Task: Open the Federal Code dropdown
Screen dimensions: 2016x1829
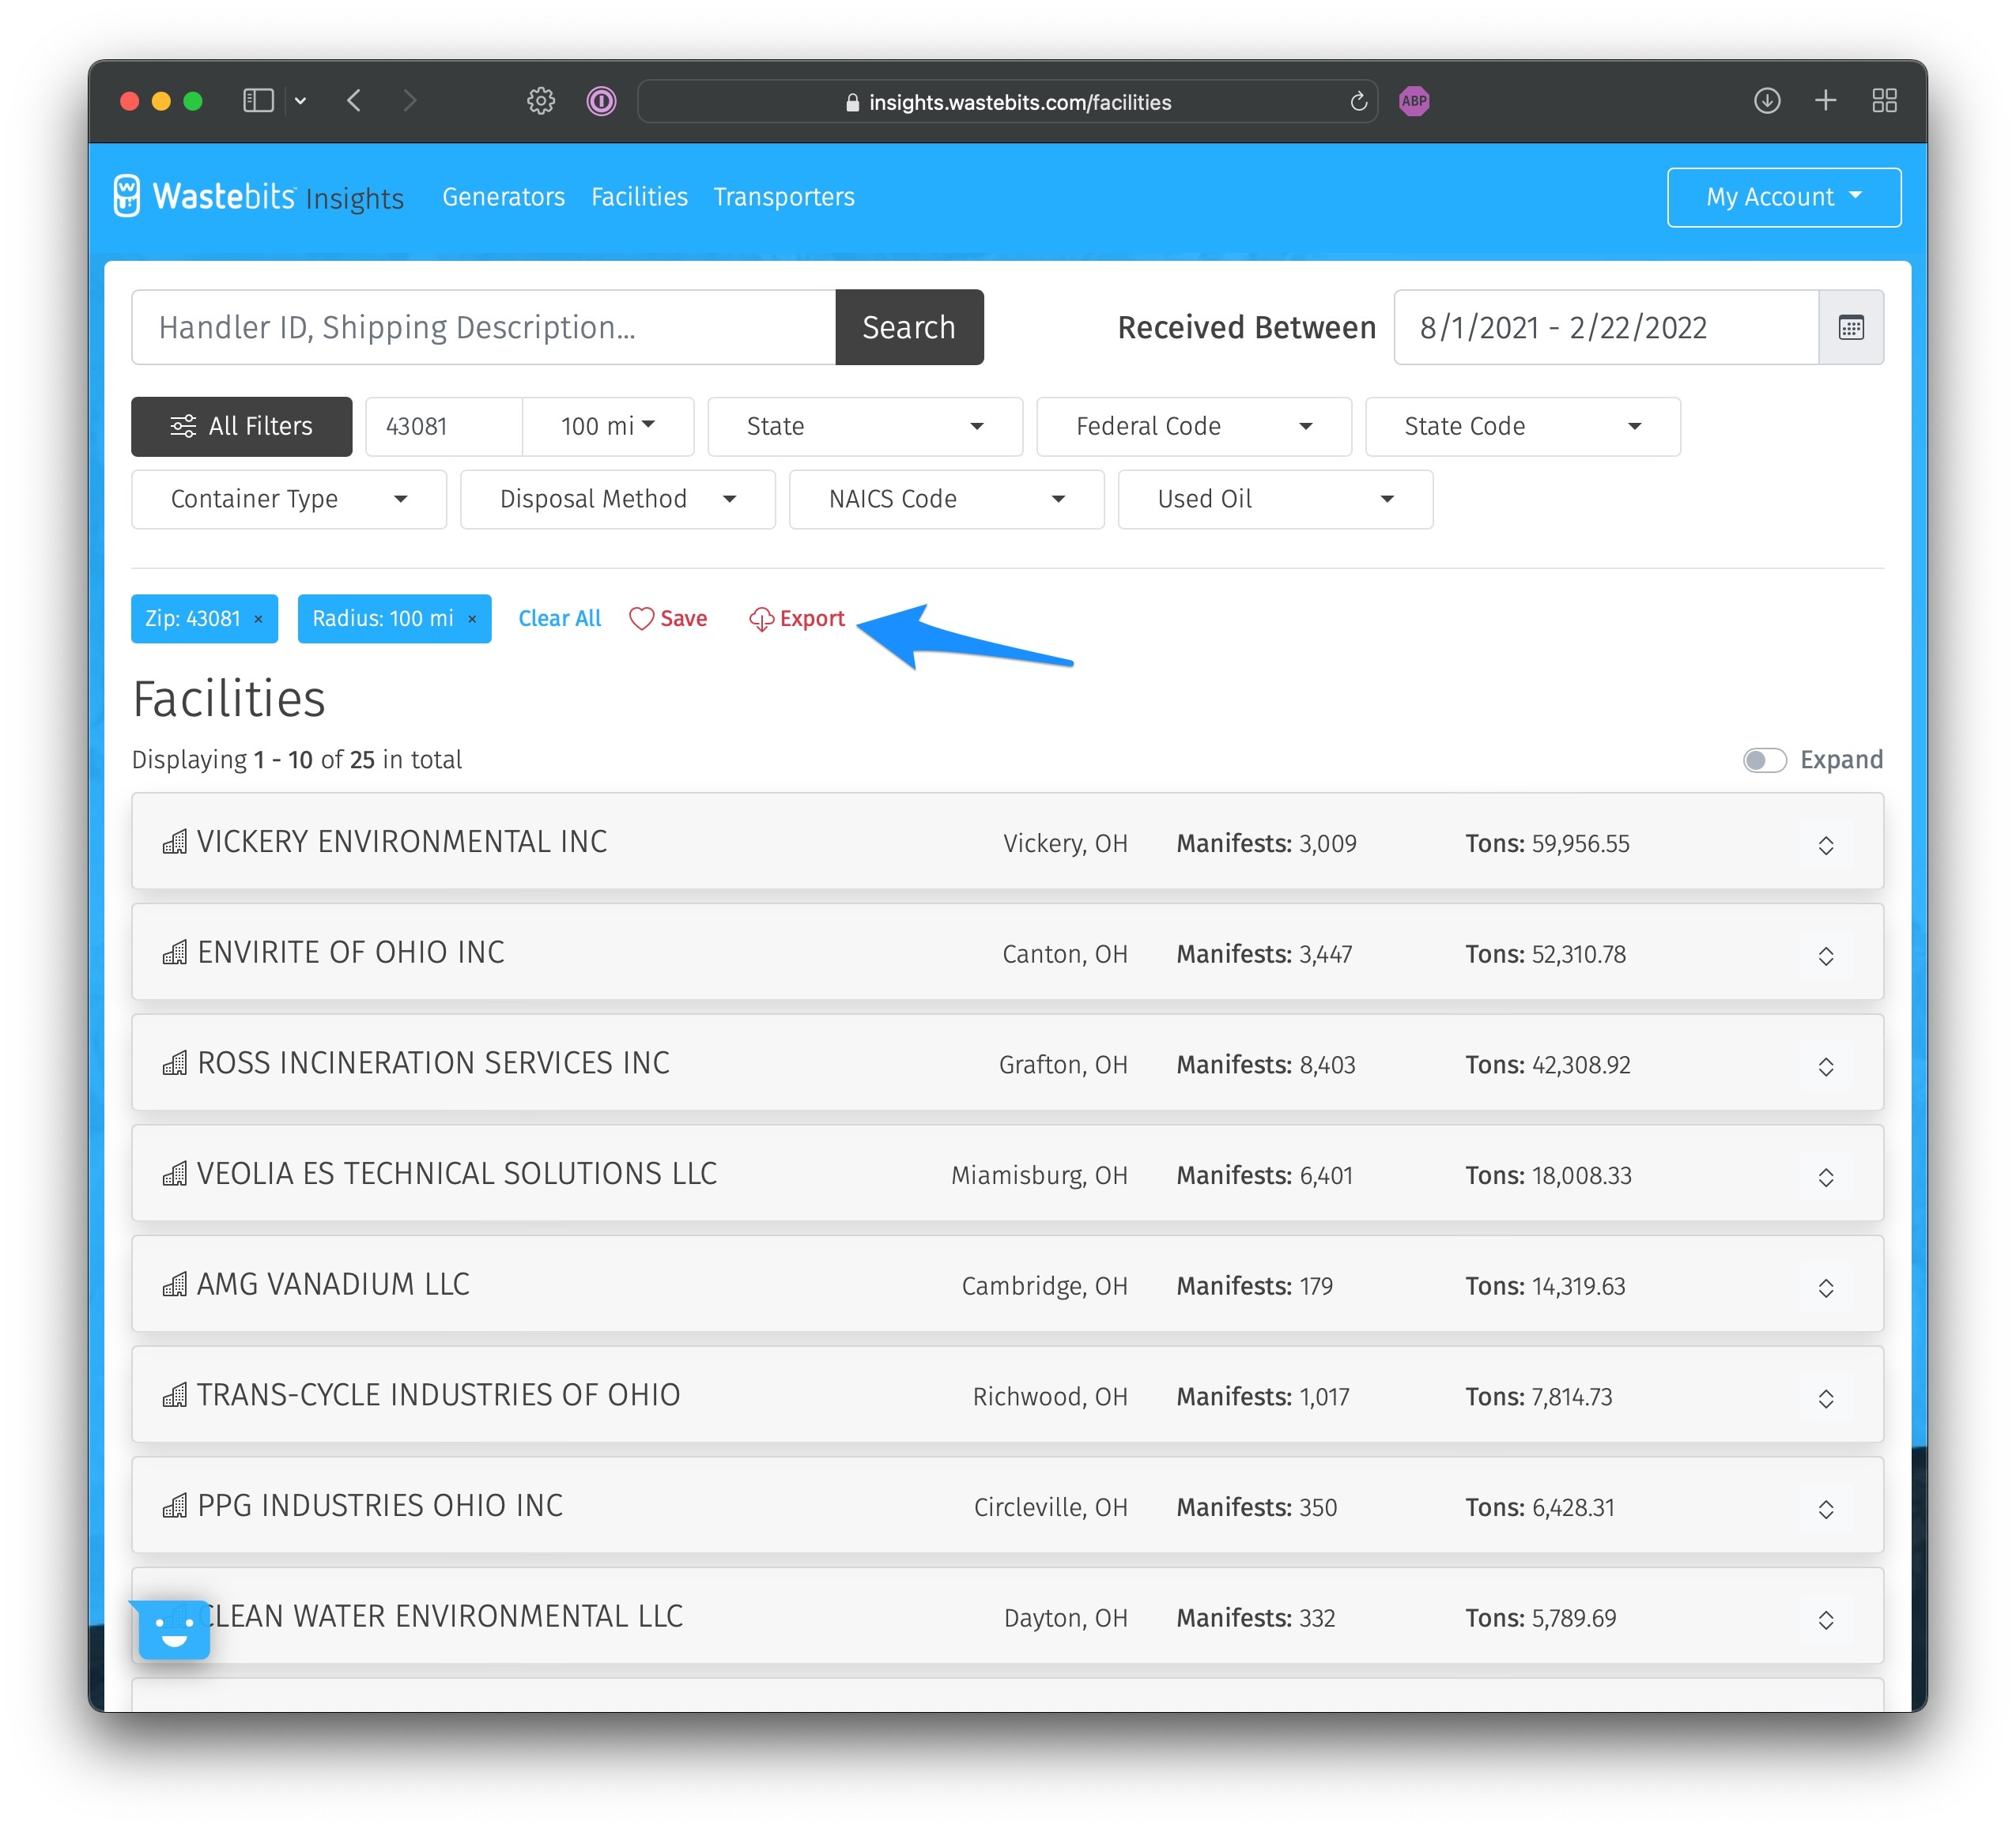Action: pos(1193,426)
